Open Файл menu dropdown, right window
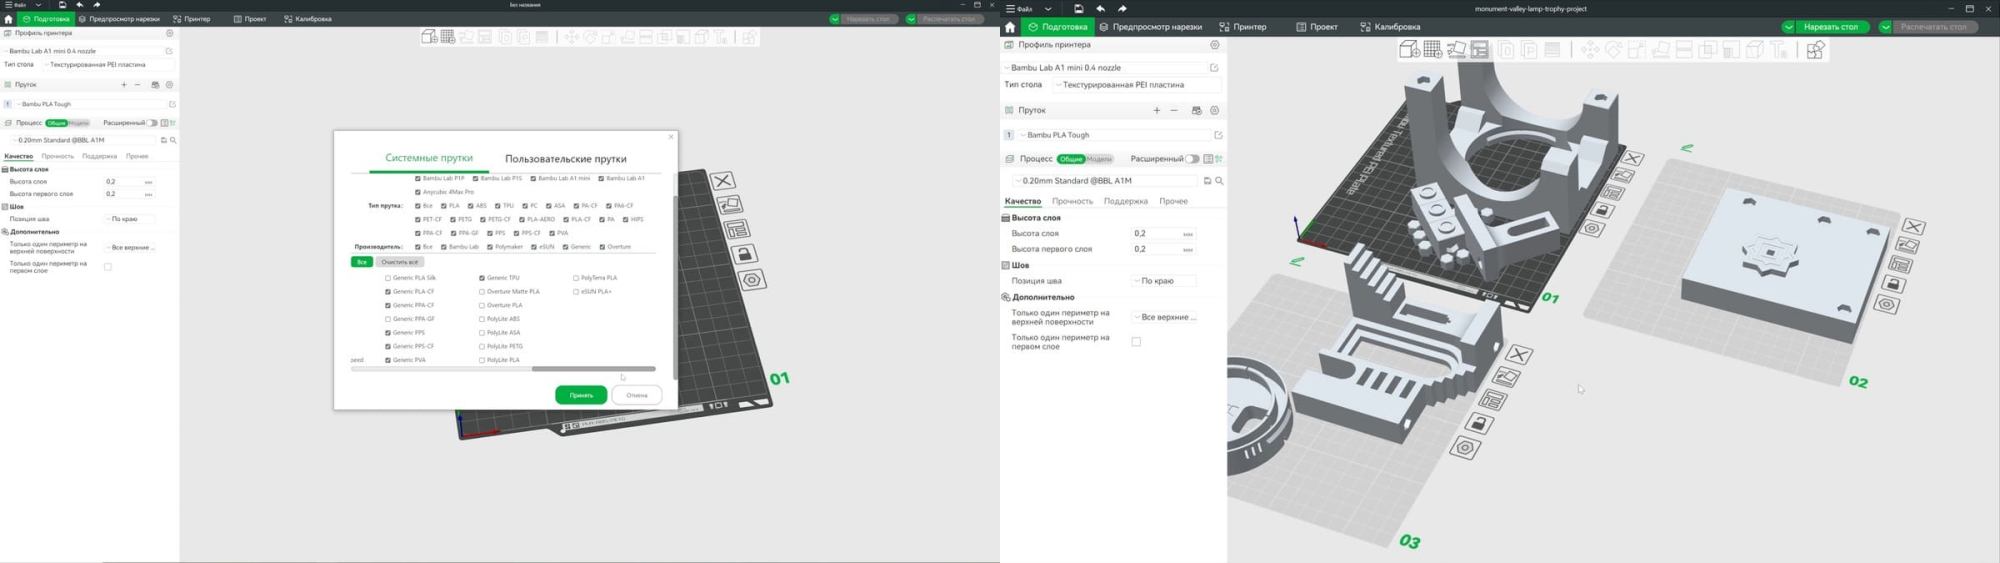The image size is (2000, 563). (x=1048, y=9)
